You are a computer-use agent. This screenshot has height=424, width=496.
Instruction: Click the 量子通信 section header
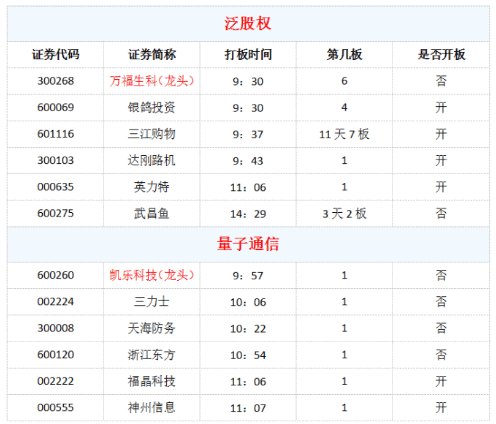tap(248, 244)
